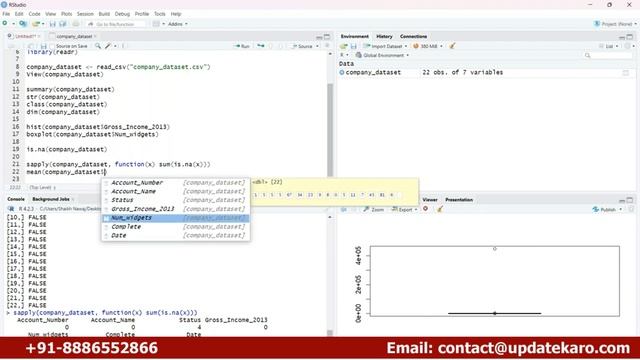This screenshot has width=640, height=360.
Task: Click the Print icon in main toolbar
Action: tap(76, 24)
